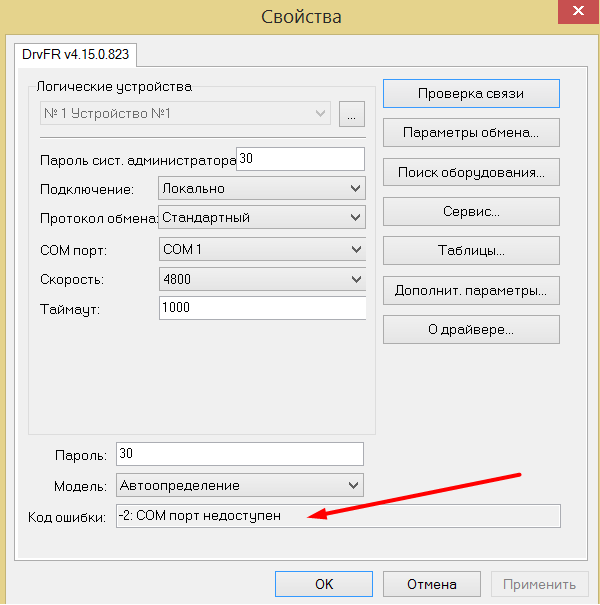Close the Свойства window
Image resolution: width=600 pixels, height=605 pixels.
[x=578, y=11]
